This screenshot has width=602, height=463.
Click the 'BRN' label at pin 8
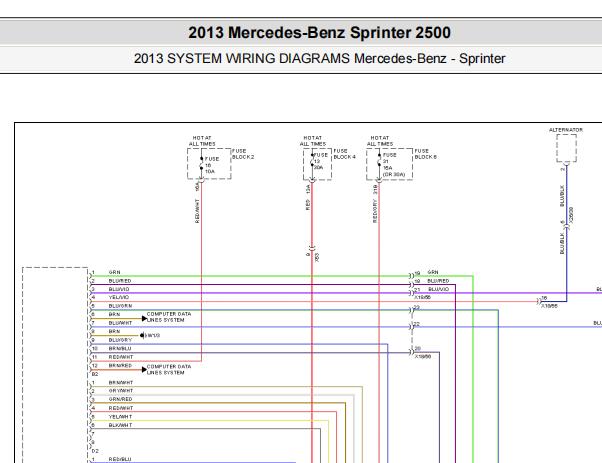114,331
